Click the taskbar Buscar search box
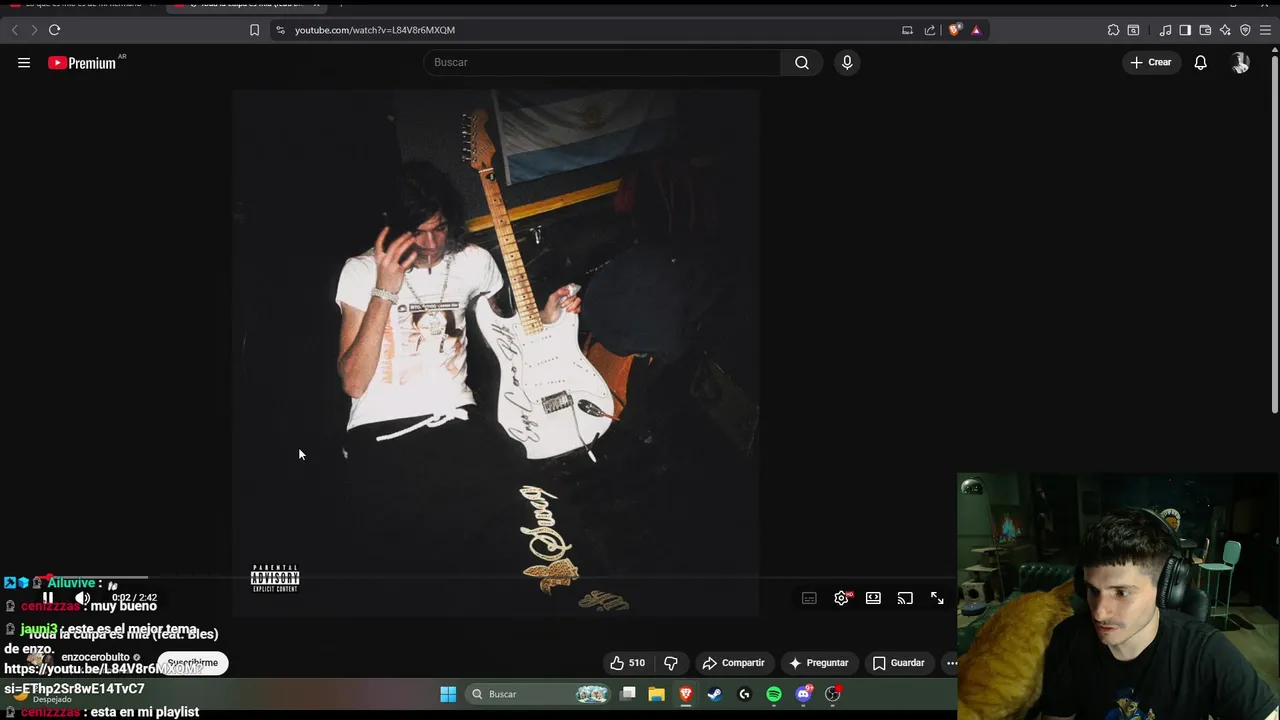 [x=538, y=694]
